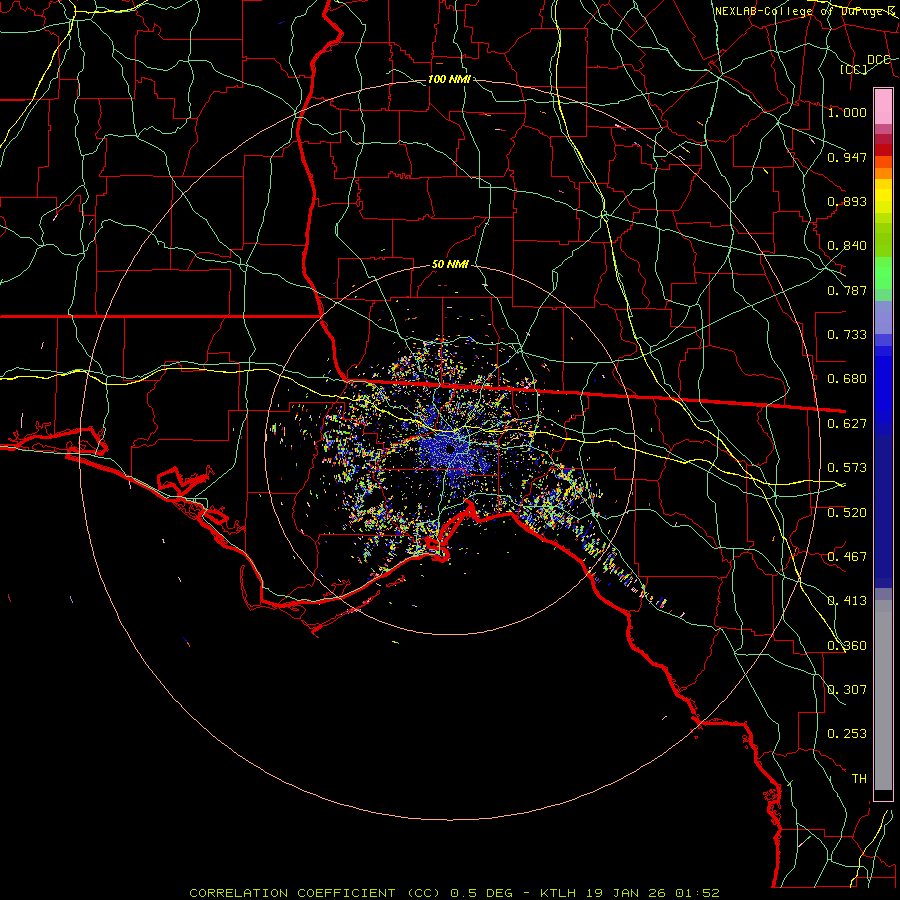Click the 0.787 scale value
This screenshot has width=900, height=900.
pyautogui.click(x=847, y=290)
